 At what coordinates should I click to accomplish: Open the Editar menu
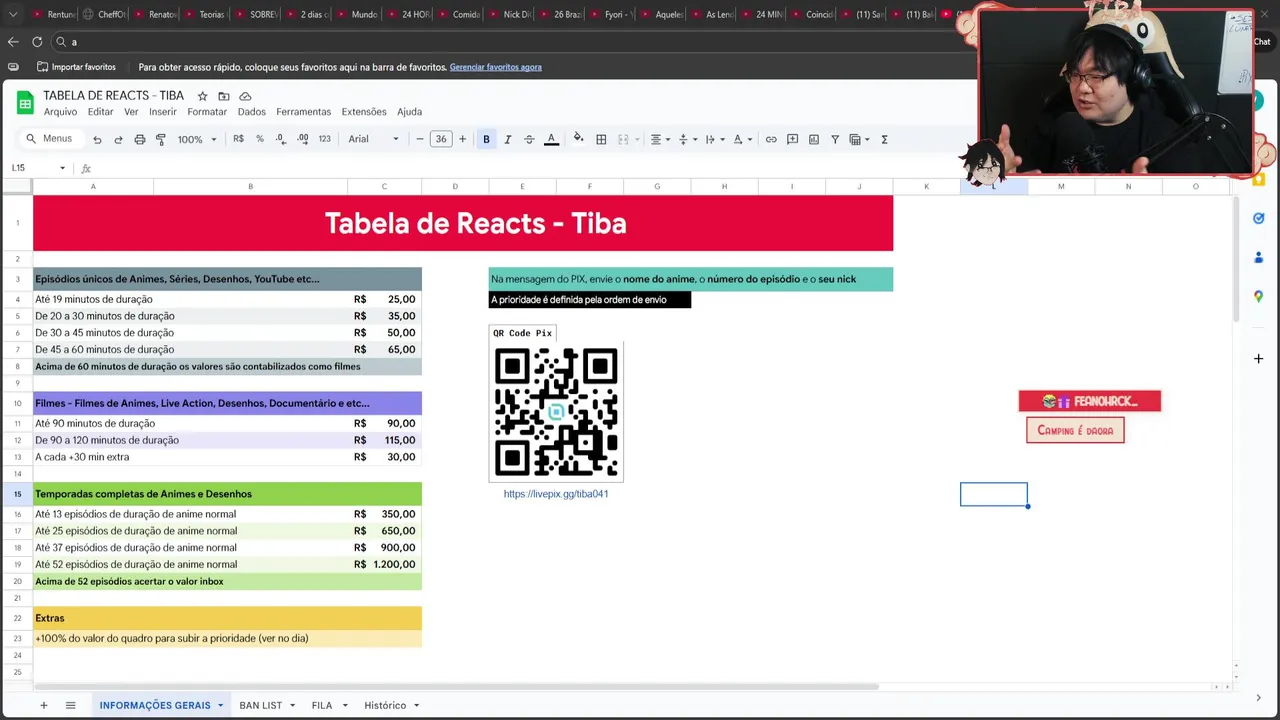[100, 112]
